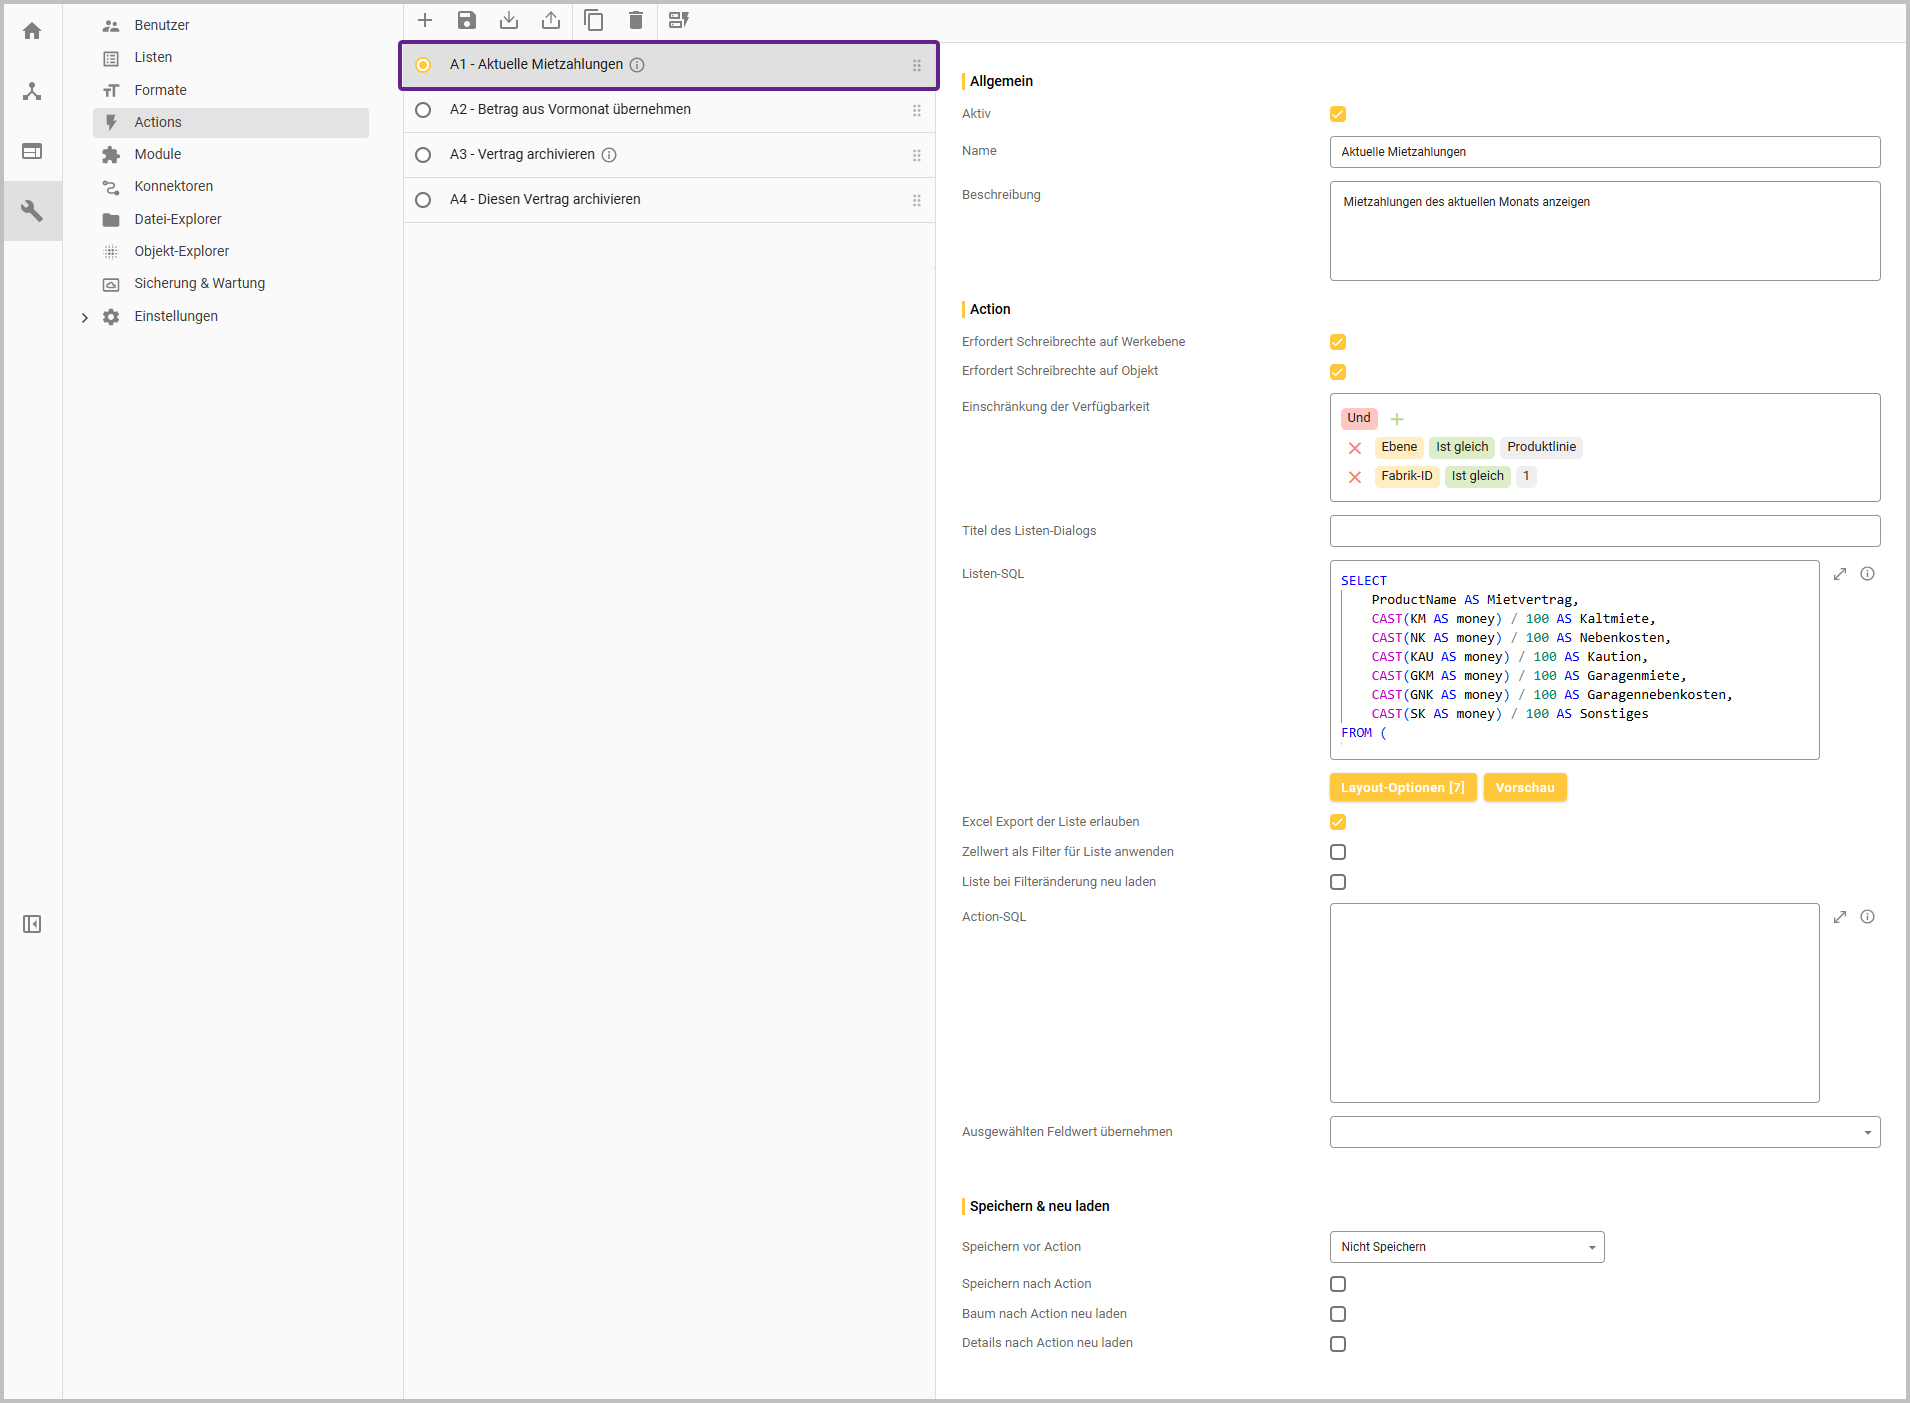1910x1403 pixels.
Task: Click the Titel des Listen-Dialogs input field
Action: [1605, 531]
